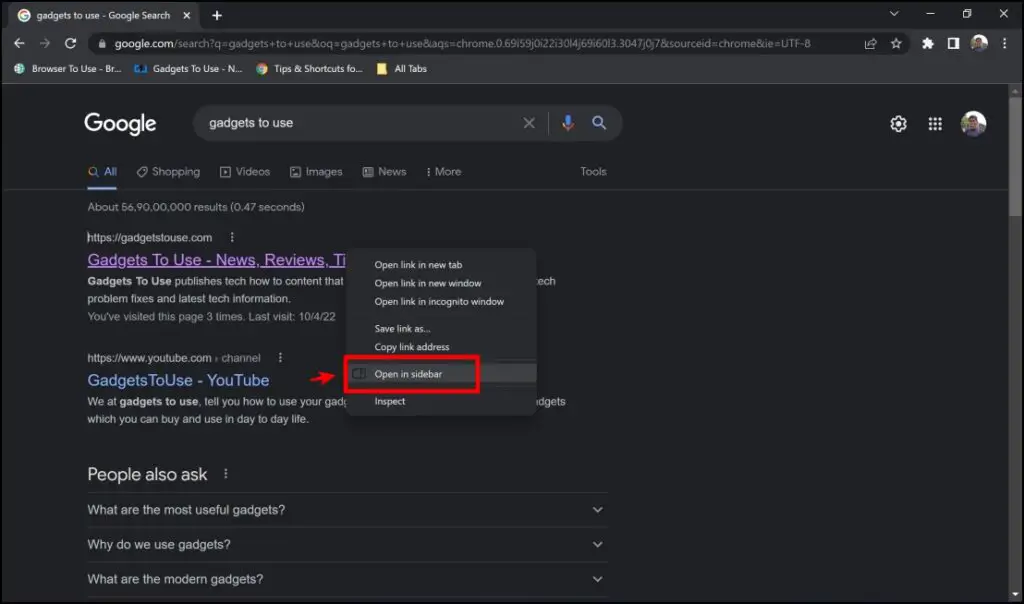The image size is (1024, 604).
Task: Expand "What are the most useful gadgets?"
Action: tap(597, 510)
